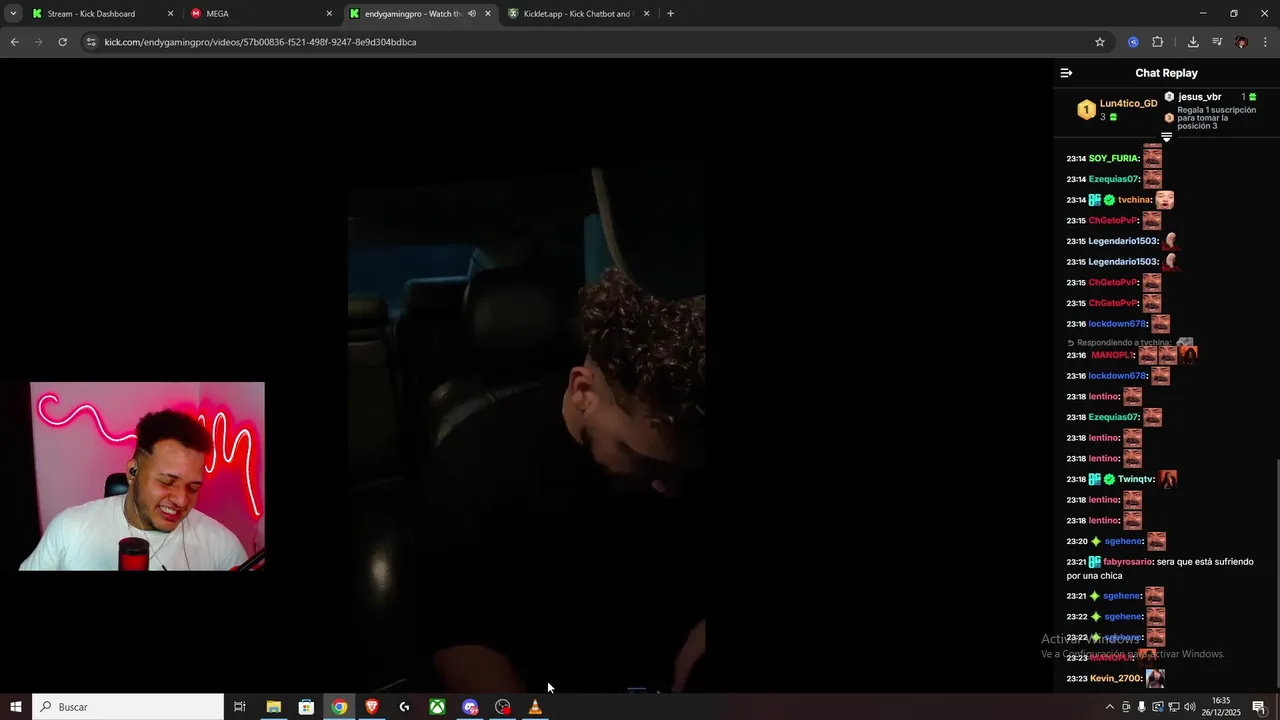1280x720 pixels.
Task: Collapse the Chat Replay panel
Action: [x=1066, y=73]
